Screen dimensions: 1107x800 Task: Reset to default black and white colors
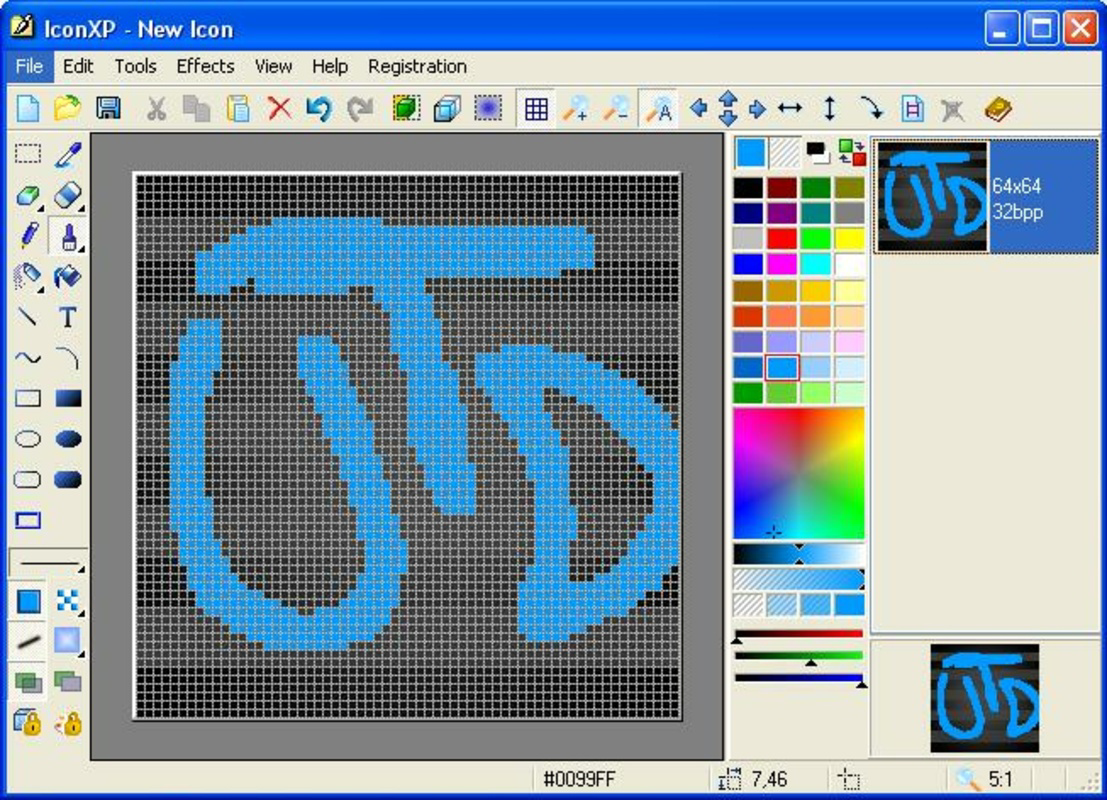click(x=818, y=152)
